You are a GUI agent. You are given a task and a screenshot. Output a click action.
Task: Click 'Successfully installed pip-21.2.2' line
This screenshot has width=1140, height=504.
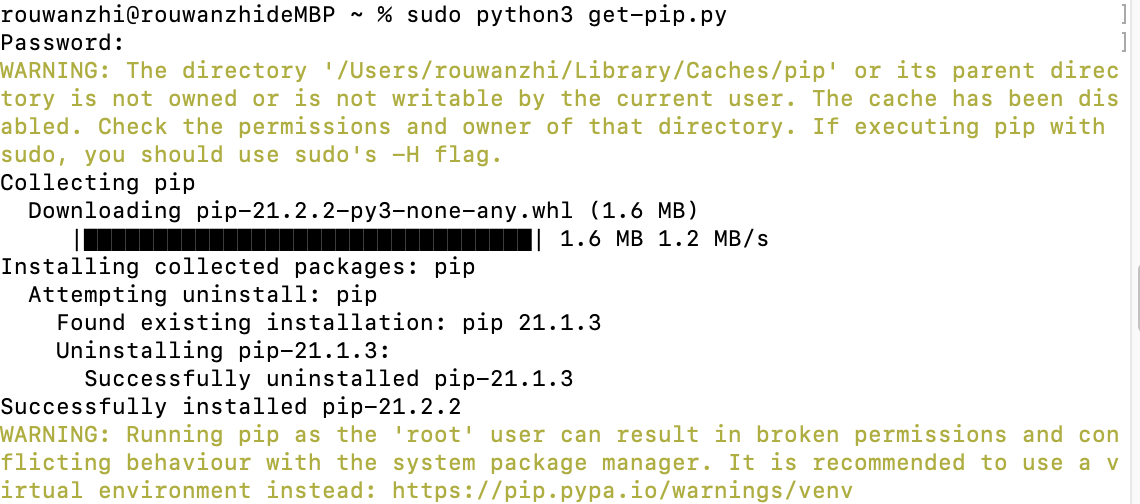pyautogui.click(x=230, y=407)
